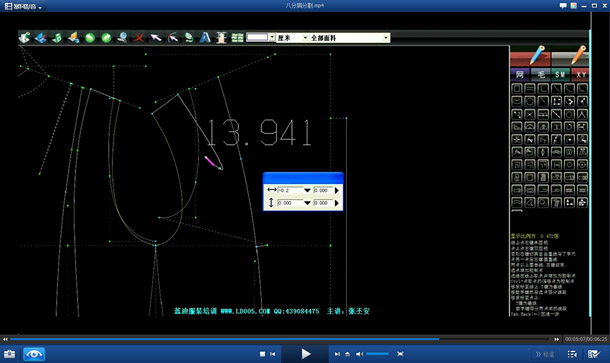
Task: Click the first green round arrow icon
Action: [90, 38]
